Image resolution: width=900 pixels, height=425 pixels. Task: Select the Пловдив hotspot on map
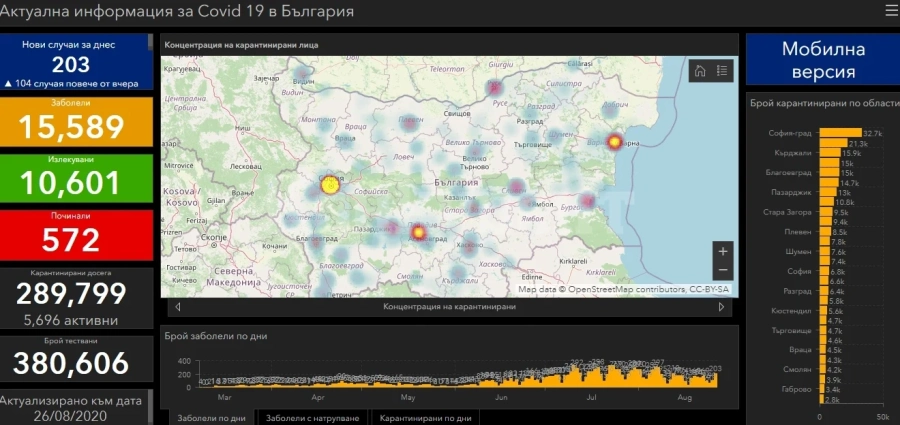418,233
